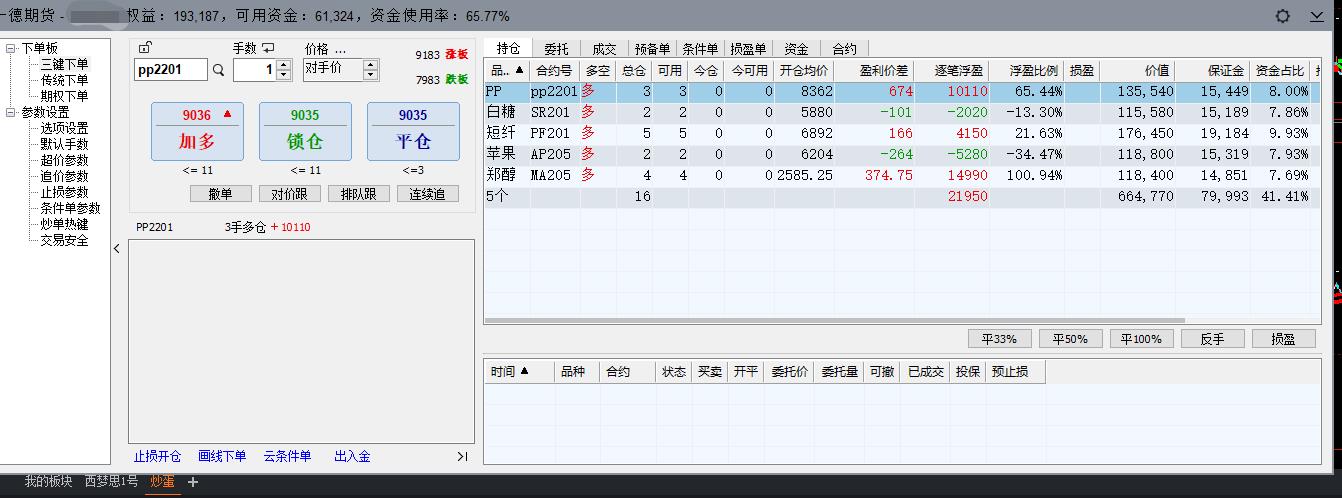Click the >| icon at the order panel bottom
Screen dimensions: 1342x498
point(462,456)
